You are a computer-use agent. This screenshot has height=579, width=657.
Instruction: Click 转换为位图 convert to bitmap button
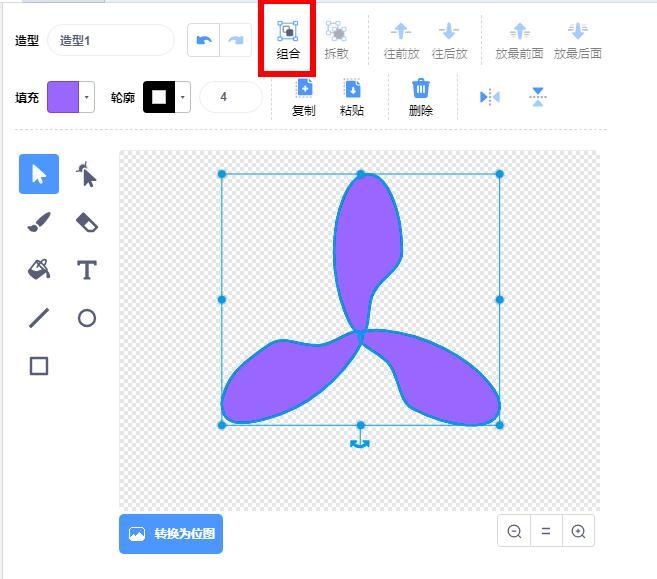point(171,534)
